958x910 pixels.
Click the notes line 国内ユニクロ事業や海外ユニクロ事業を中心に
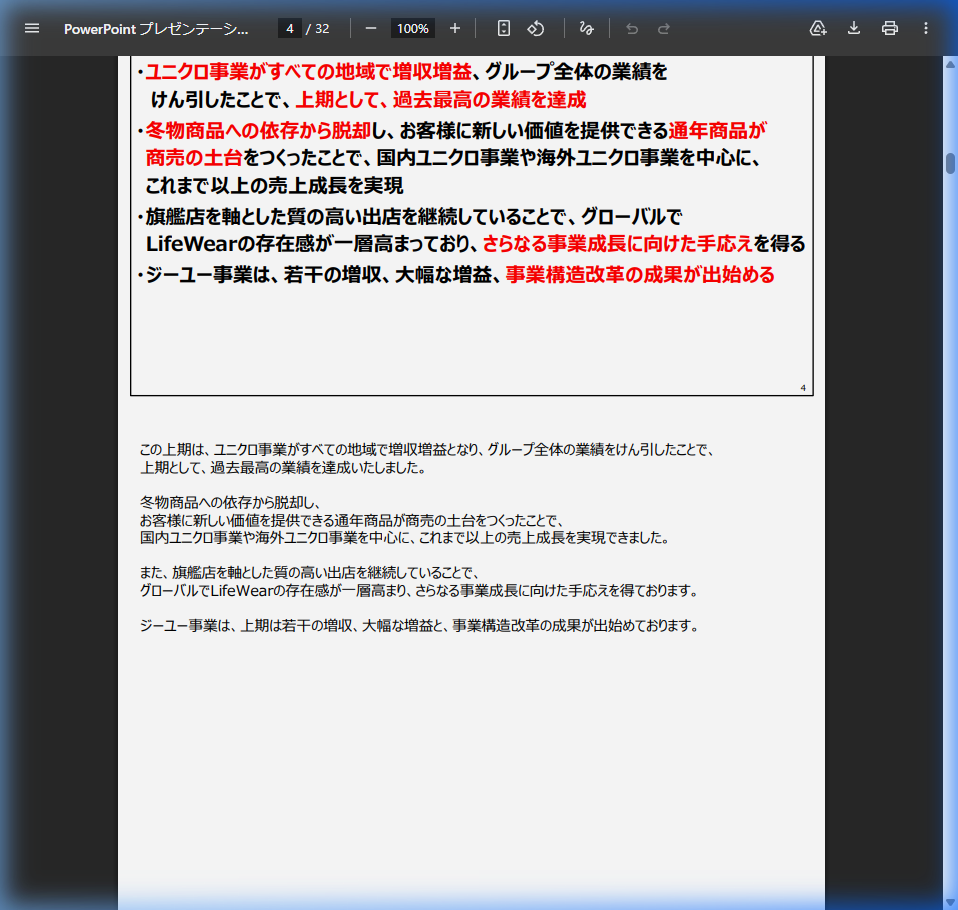pos(405,538)
